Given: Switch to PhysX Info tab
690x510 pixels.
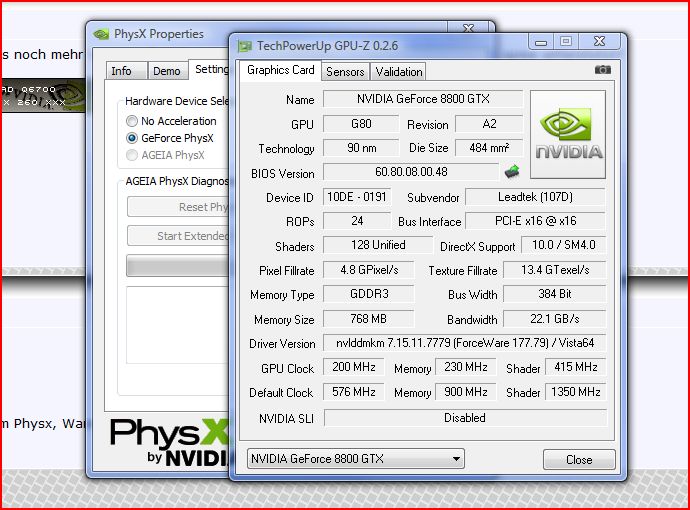Looking at the screenshot, I should coord(126,71).
